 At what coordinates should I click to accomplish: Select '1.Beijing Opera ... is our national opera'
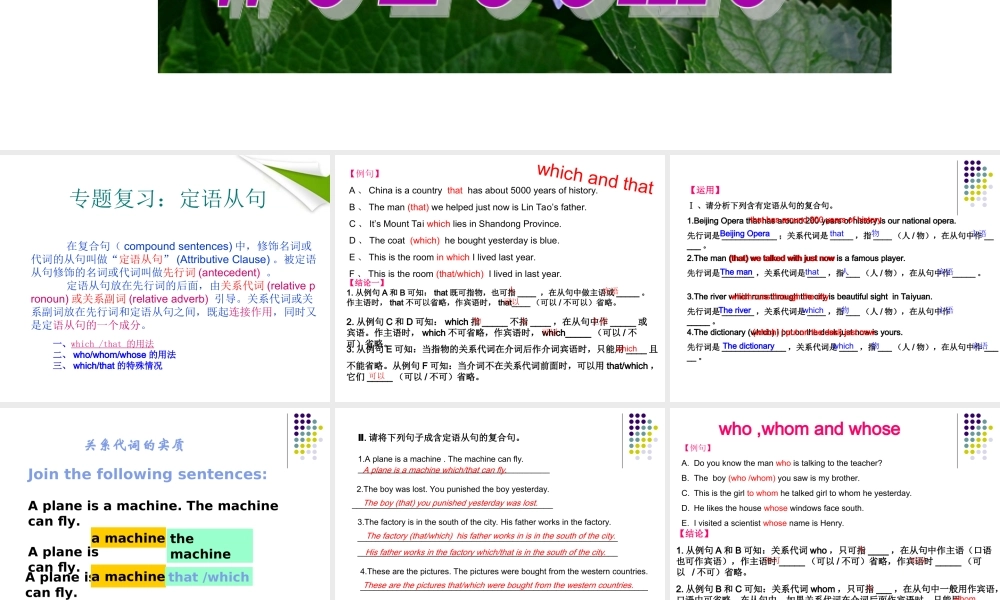point(821,221)
